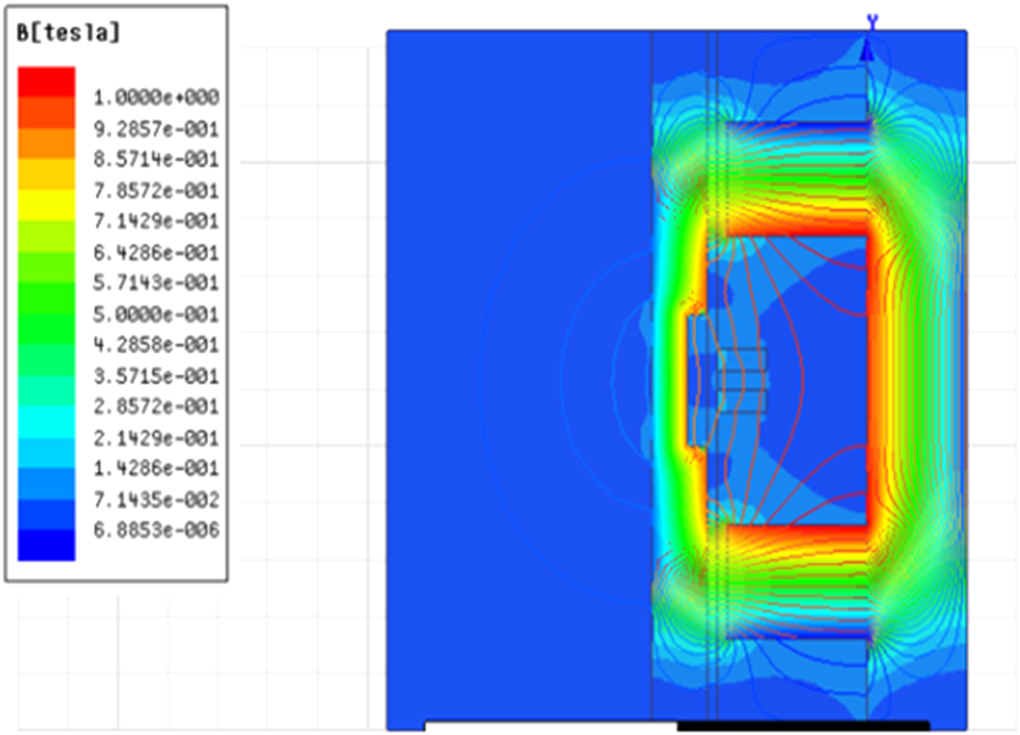
Task: Click the black half of scale bar
Action: (x=803, y=726)
